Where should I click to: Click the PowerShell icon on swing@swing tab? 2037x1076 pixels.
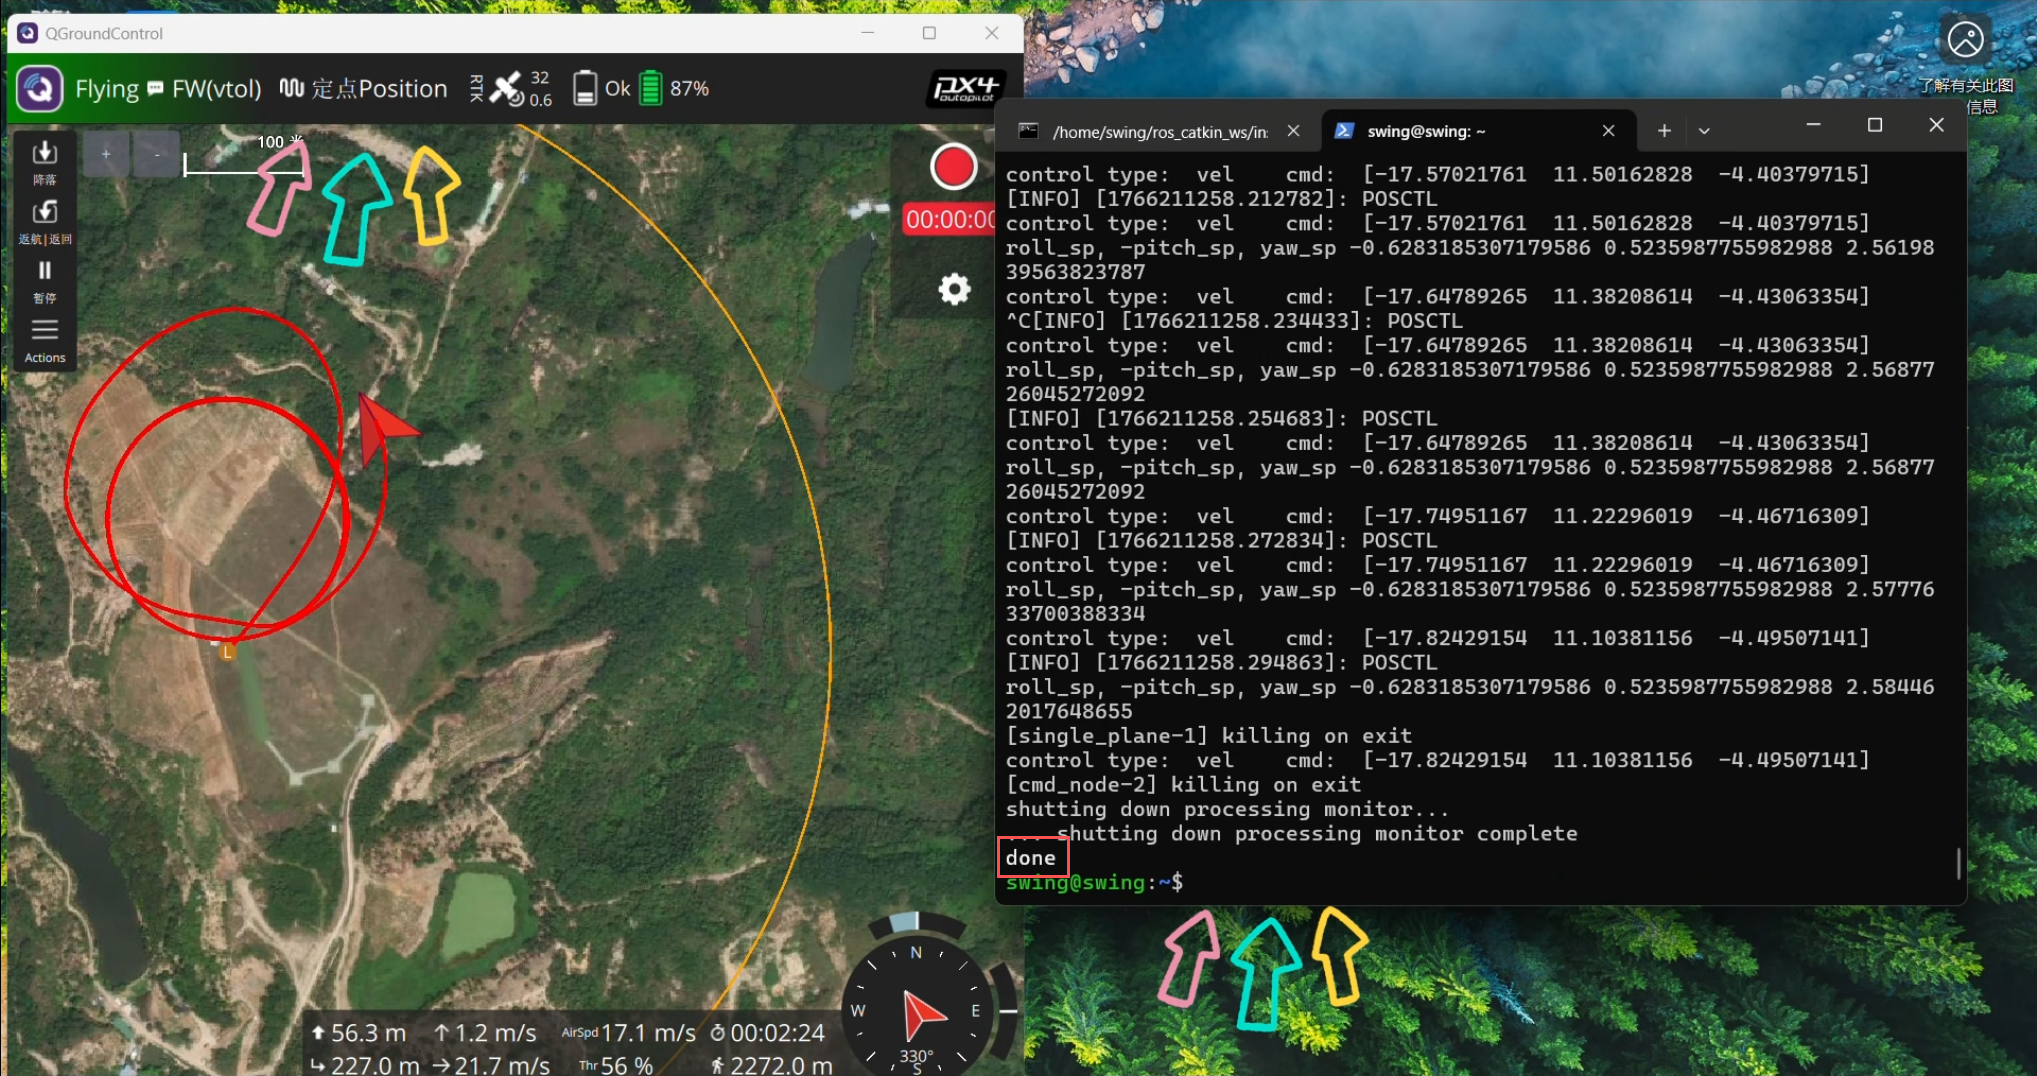pyautogui.click(x=1344, y=131)
